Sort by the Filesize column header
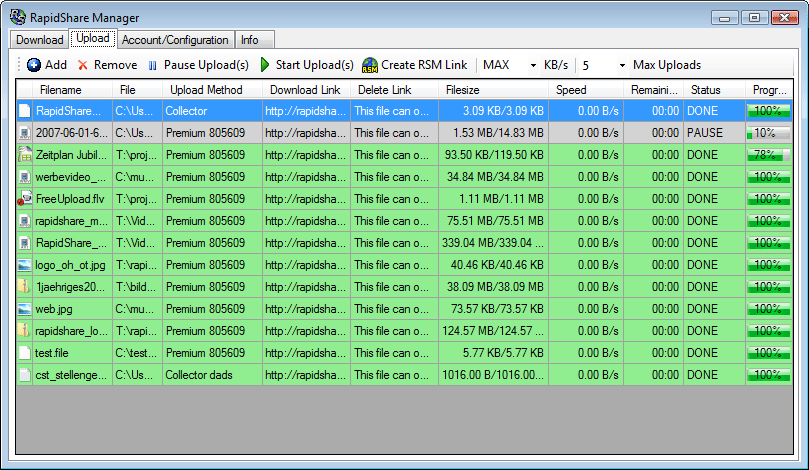Image resolution: width=809 pixels, height=470 pixels. point(462,90)
